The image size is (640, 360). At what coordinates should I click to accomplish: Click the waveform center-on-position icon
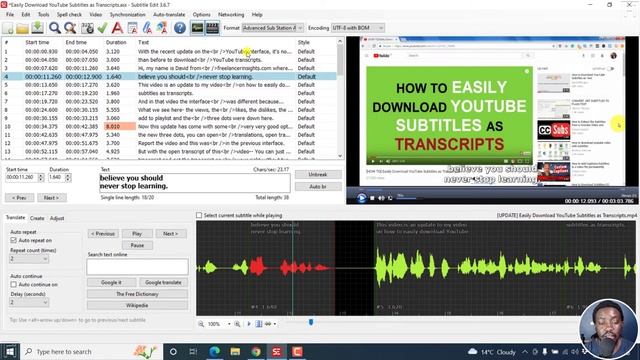(258, 324)
